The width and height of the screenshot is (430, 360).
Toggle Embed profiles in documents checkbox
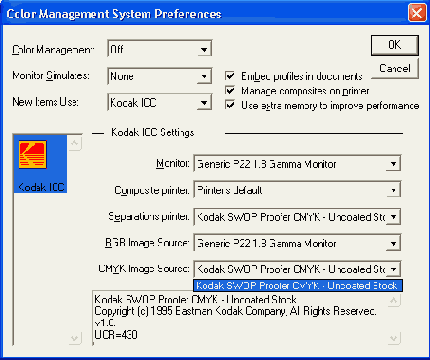pos(230,76)
